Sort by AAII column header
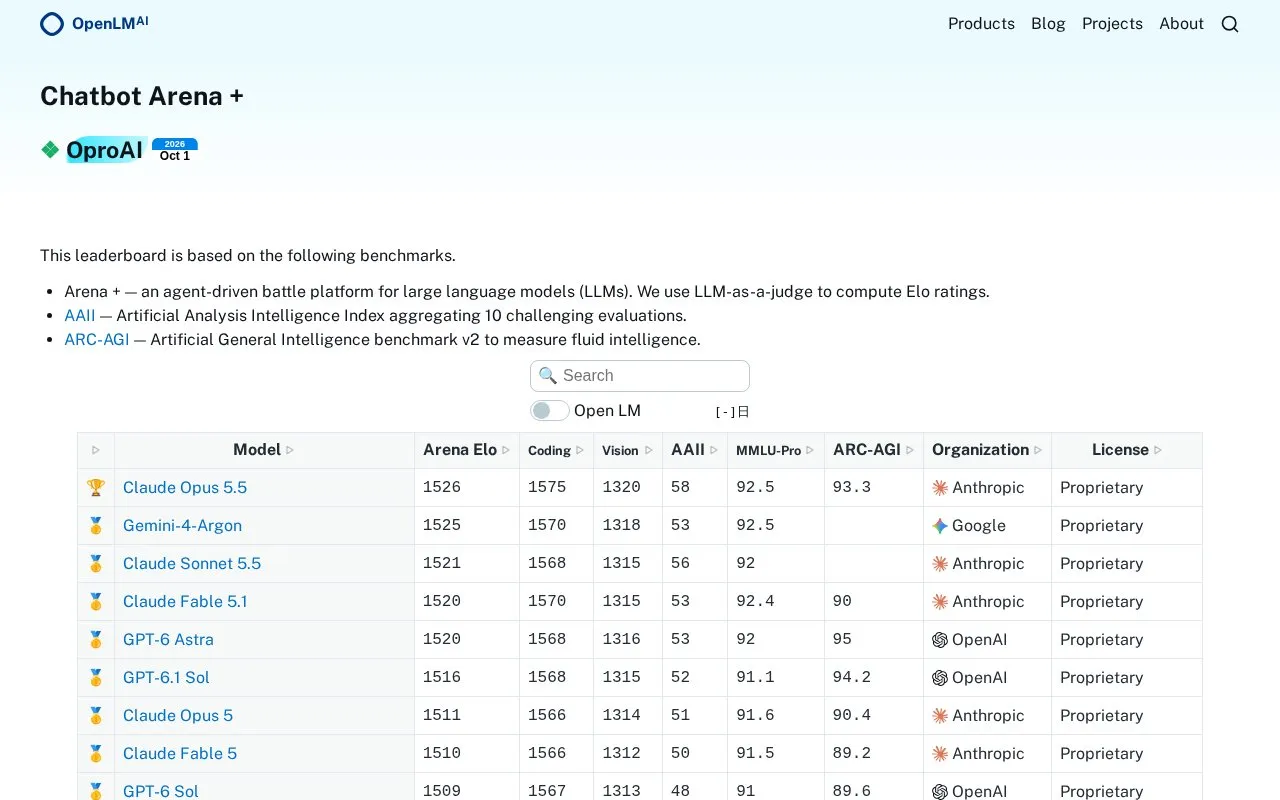The width and height of the screenshot is (1280, 800). tap(695, 450)
